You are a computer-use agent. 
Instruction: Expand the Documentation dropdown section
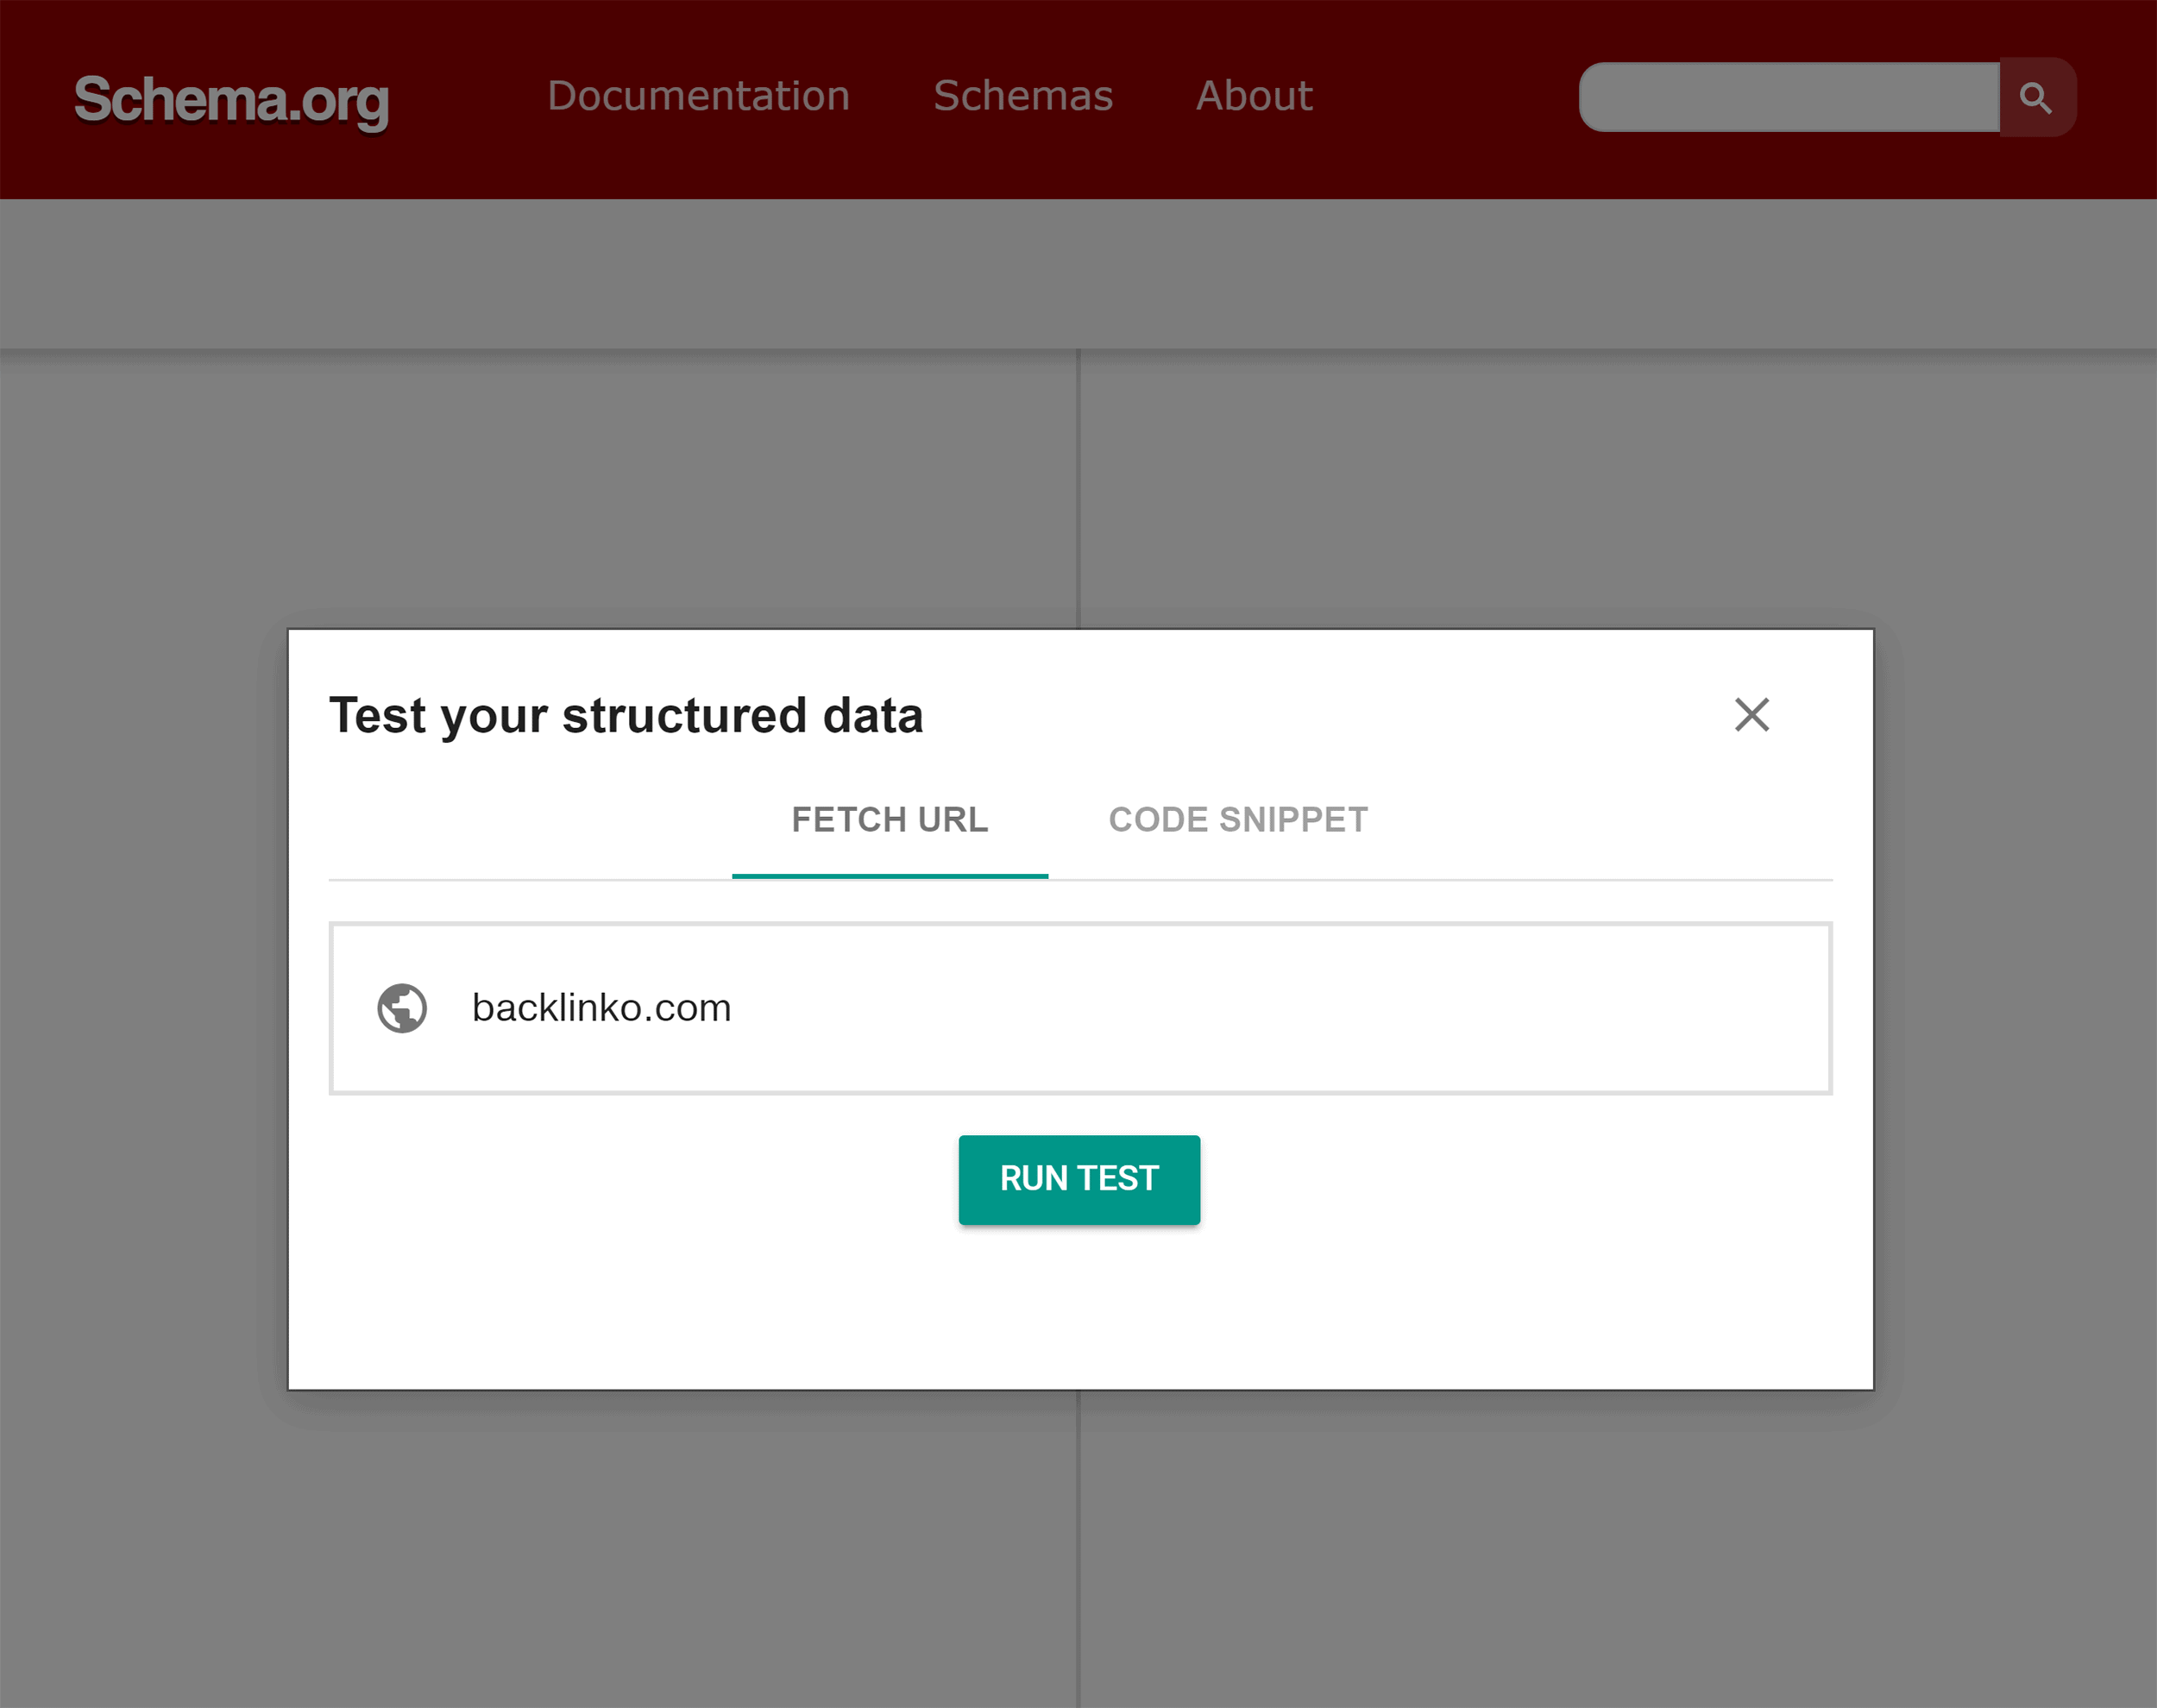[694, 97]
